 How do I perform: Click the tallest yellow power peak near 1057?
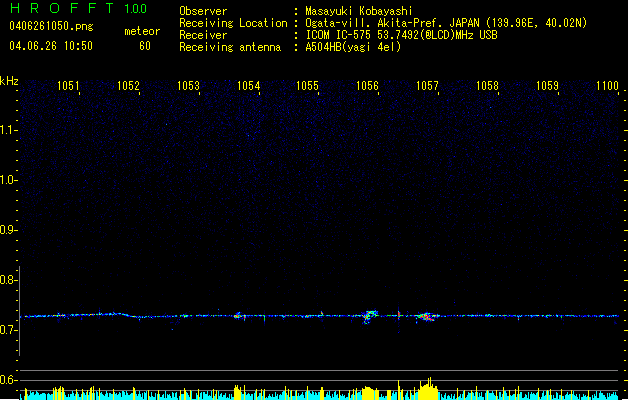429,388
